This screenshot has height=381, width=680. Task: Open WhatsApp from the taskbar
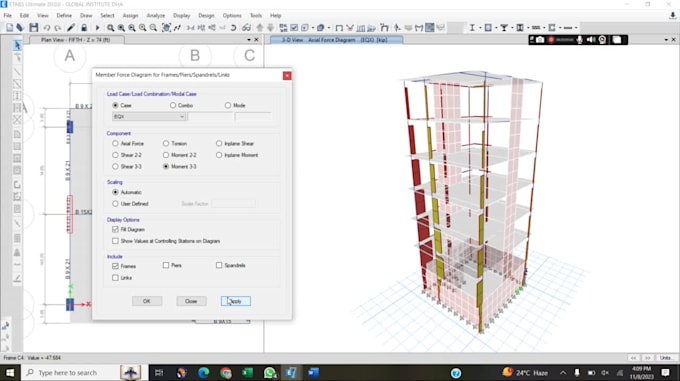tap(269, 373)
